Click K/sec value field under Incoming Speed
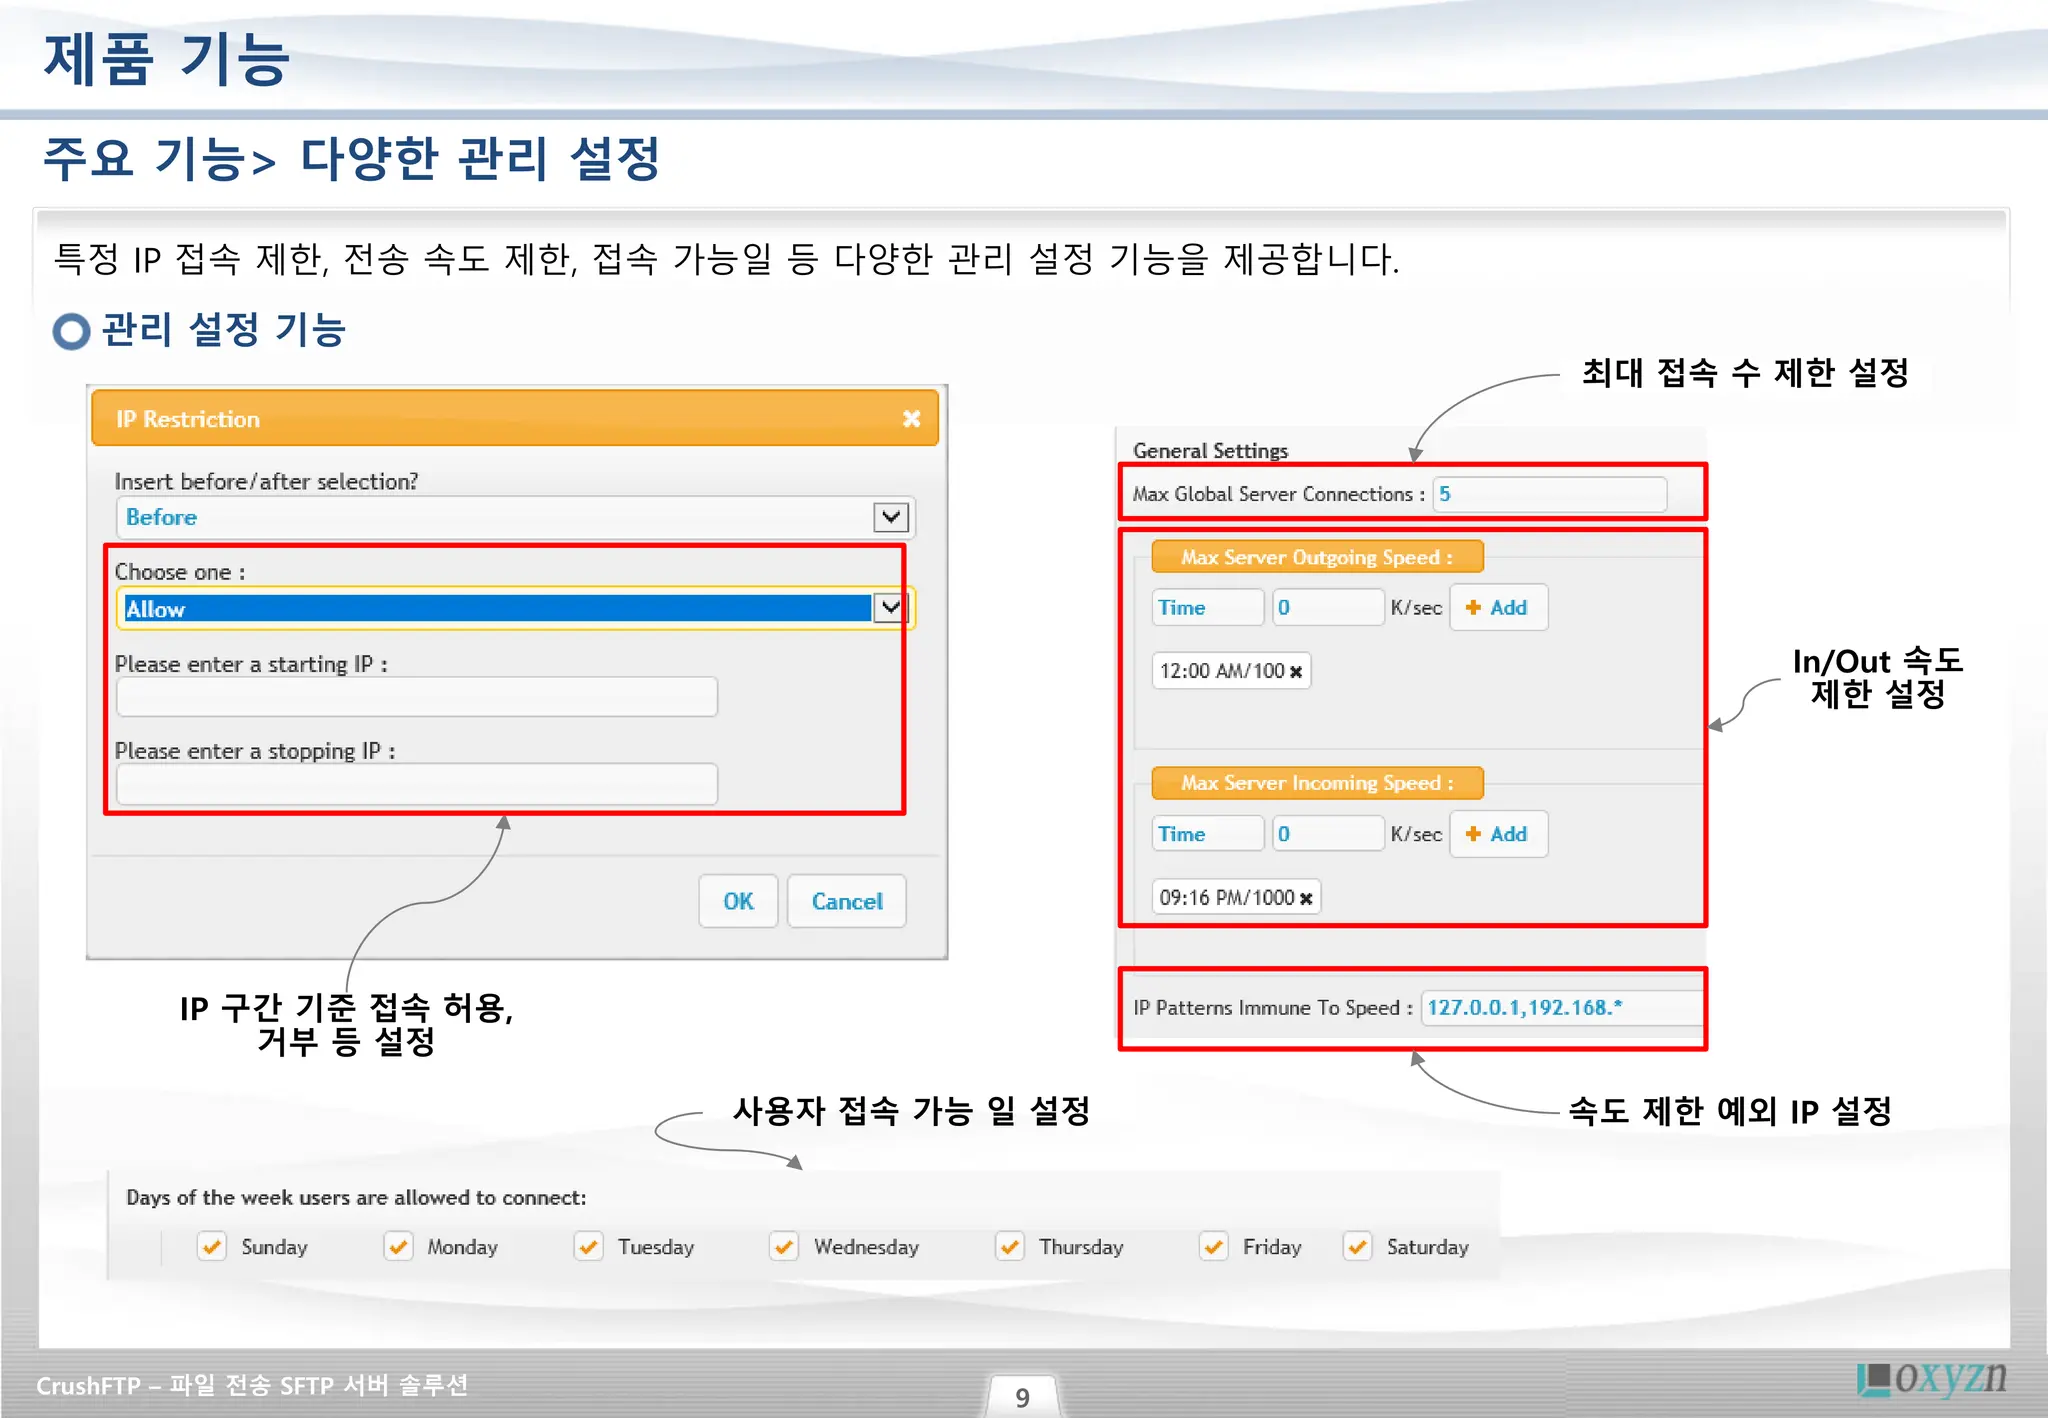Screen dimensions: 2048x1418 click(1328, 833)
